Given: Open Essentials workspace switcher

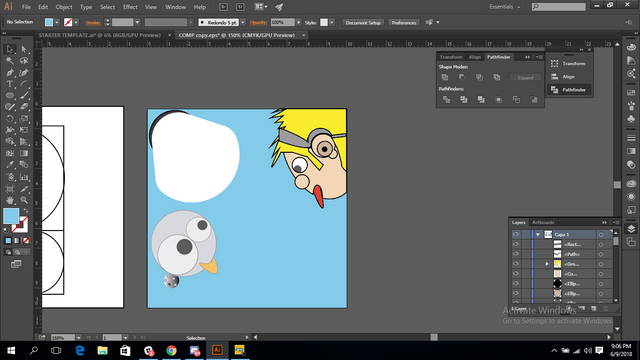Looking at the screenshot, I should pyautogui.click(x=505, y=7).
